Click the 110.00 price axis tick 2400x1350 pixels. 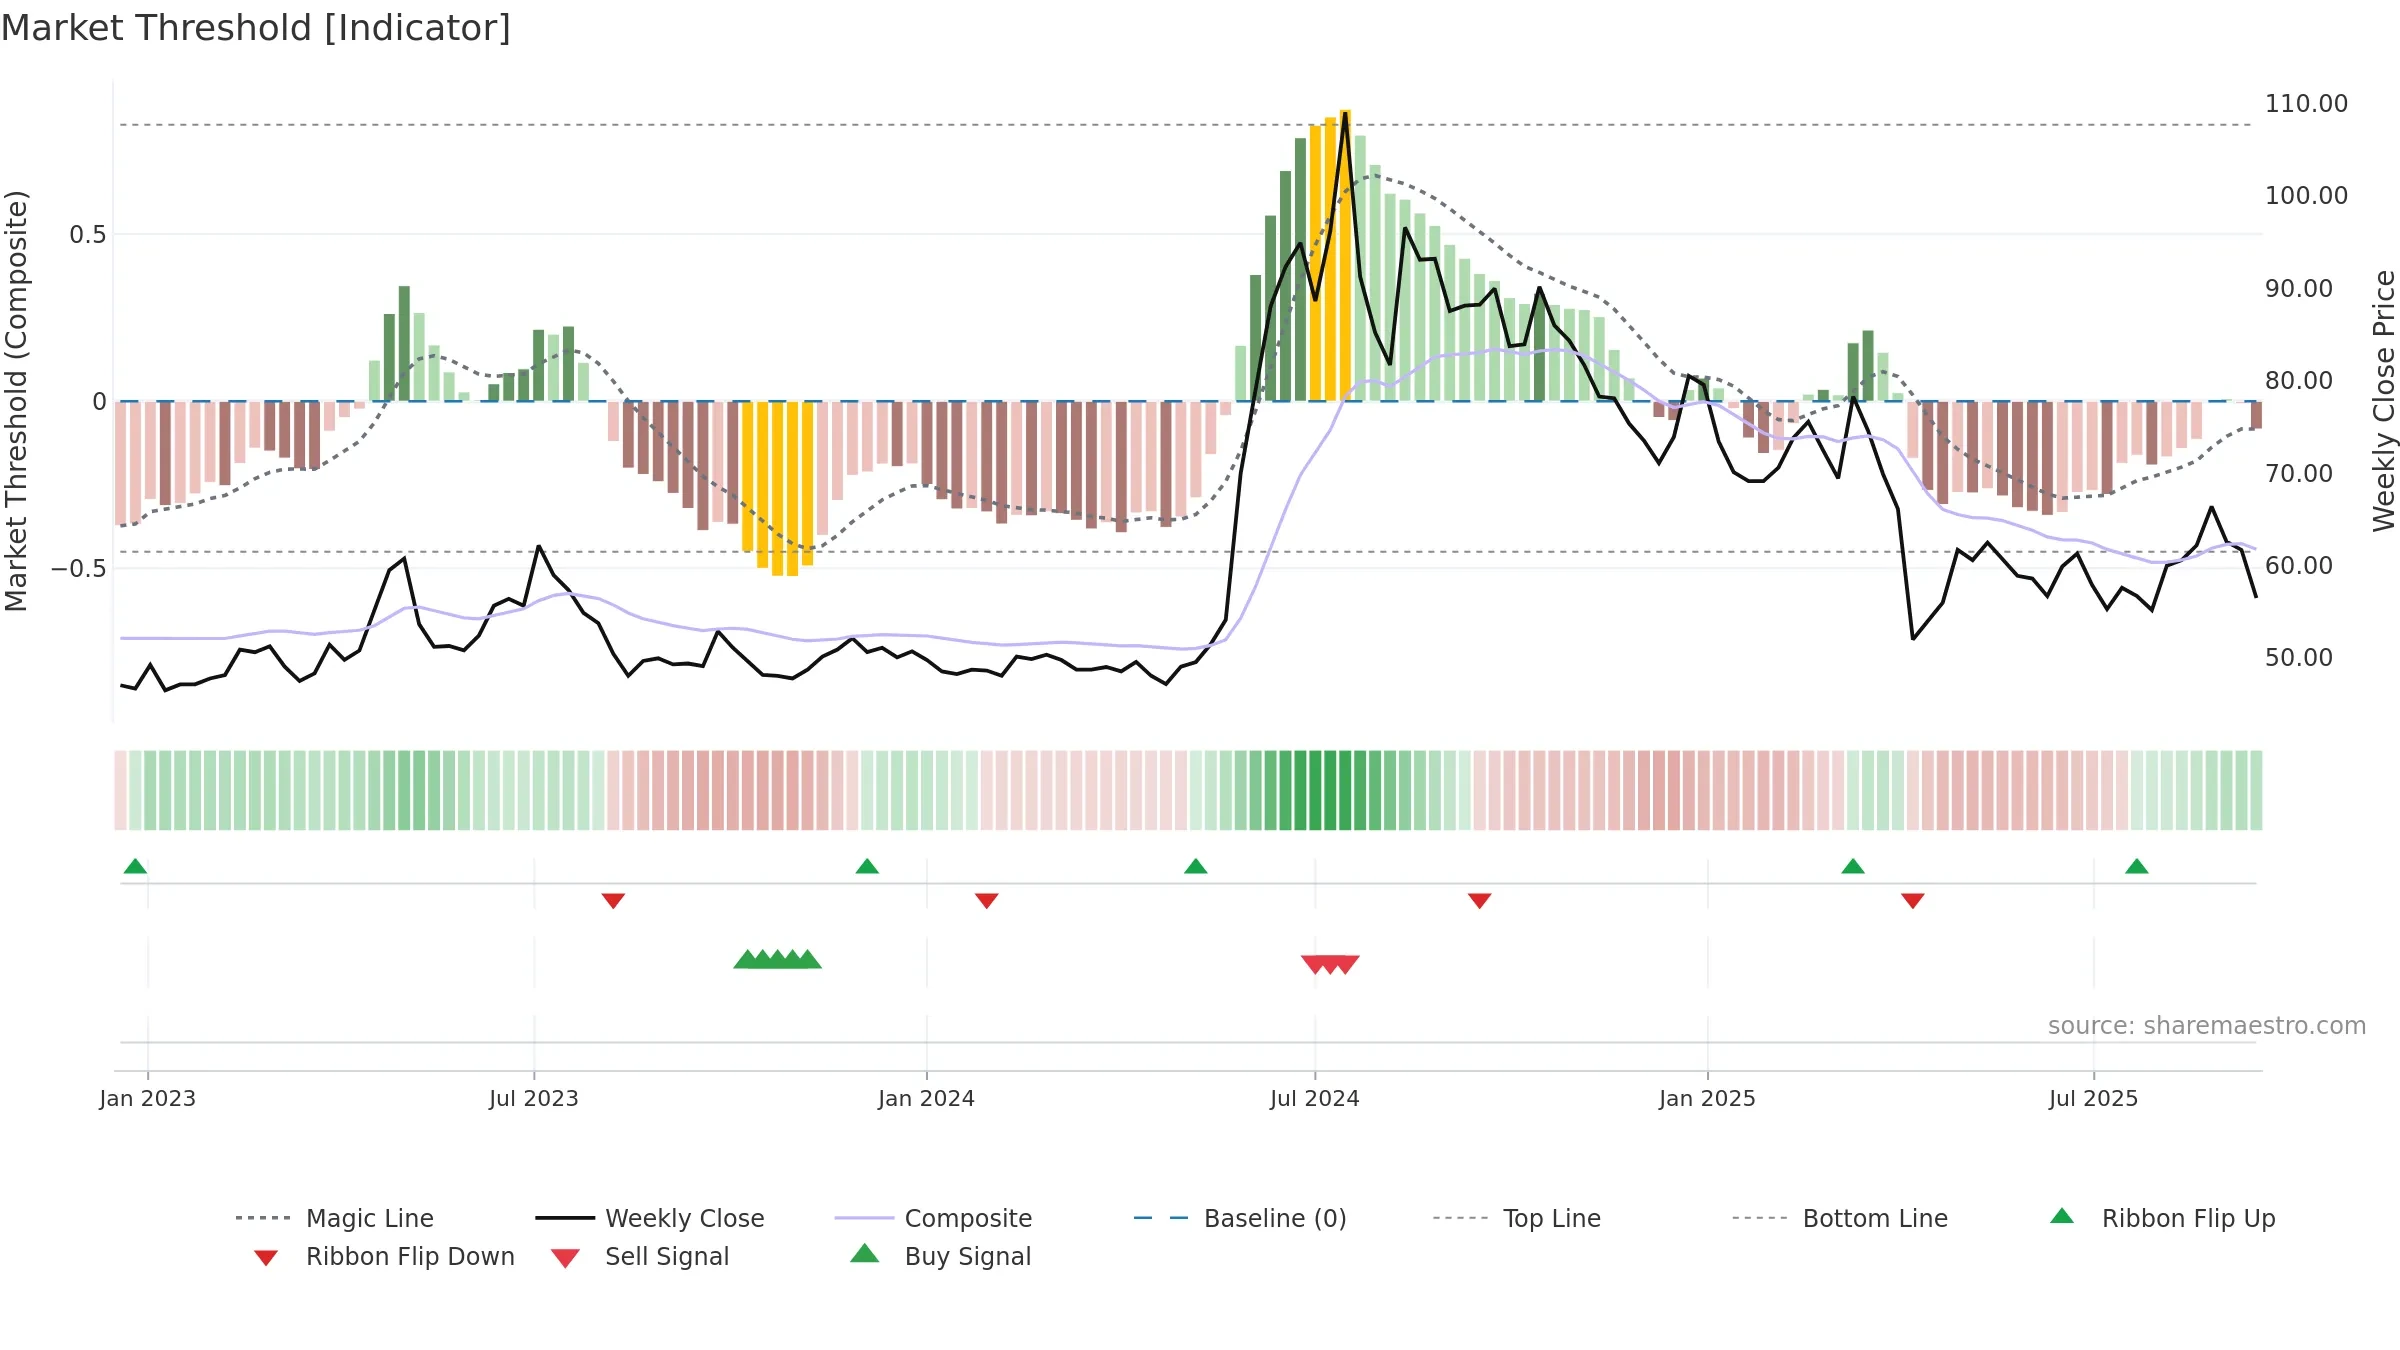coord(2307,104)
